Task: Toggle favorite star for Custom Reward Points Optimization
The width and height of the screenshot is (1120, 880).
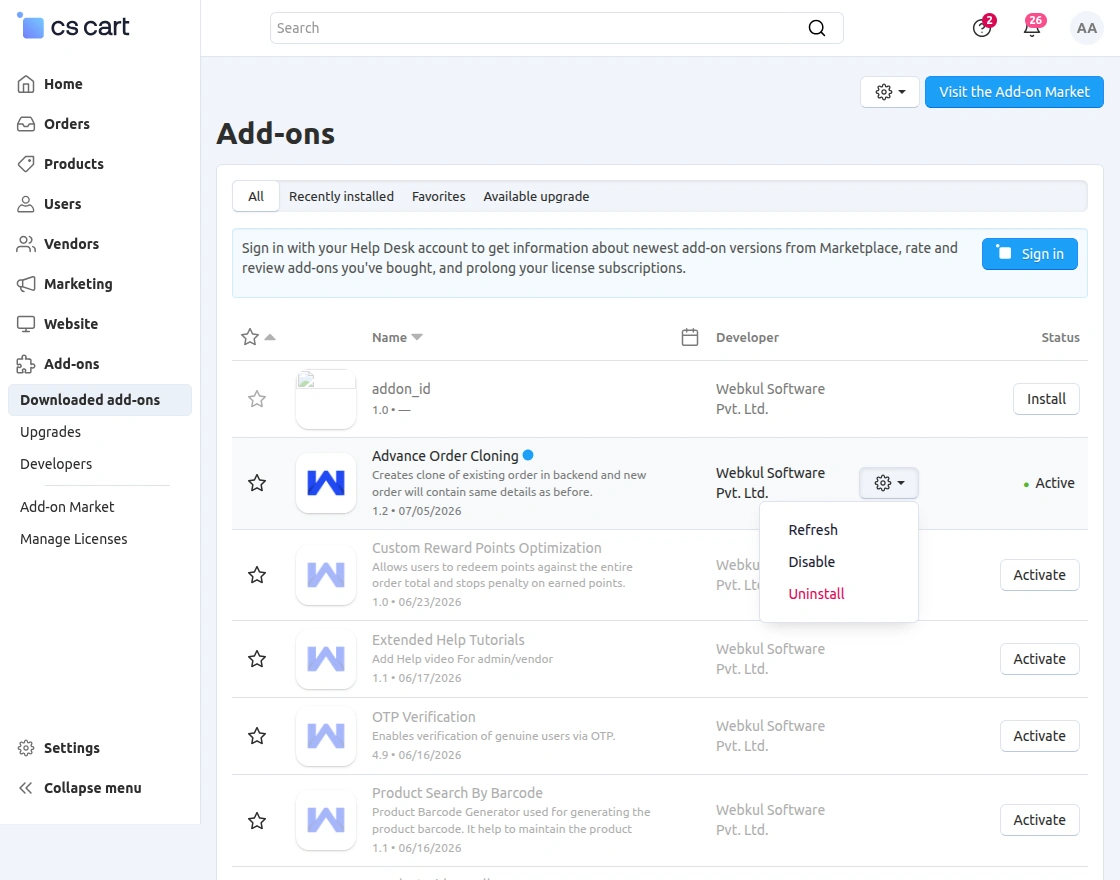Action: pos(257,575)
